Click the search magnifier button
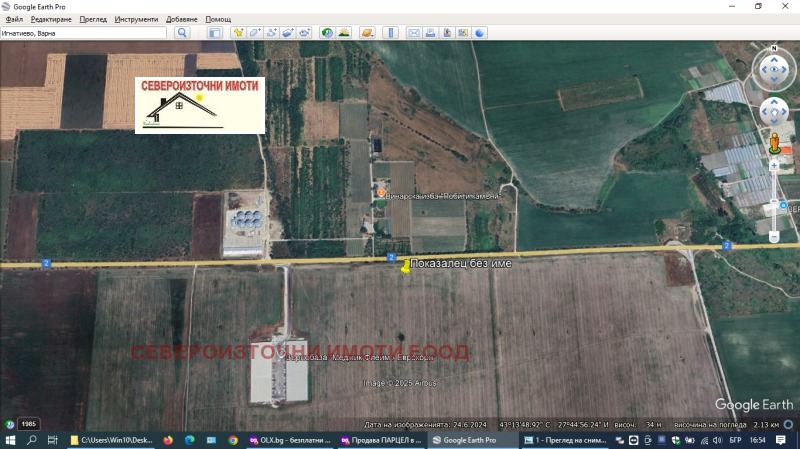 click(x=182, y=33)
